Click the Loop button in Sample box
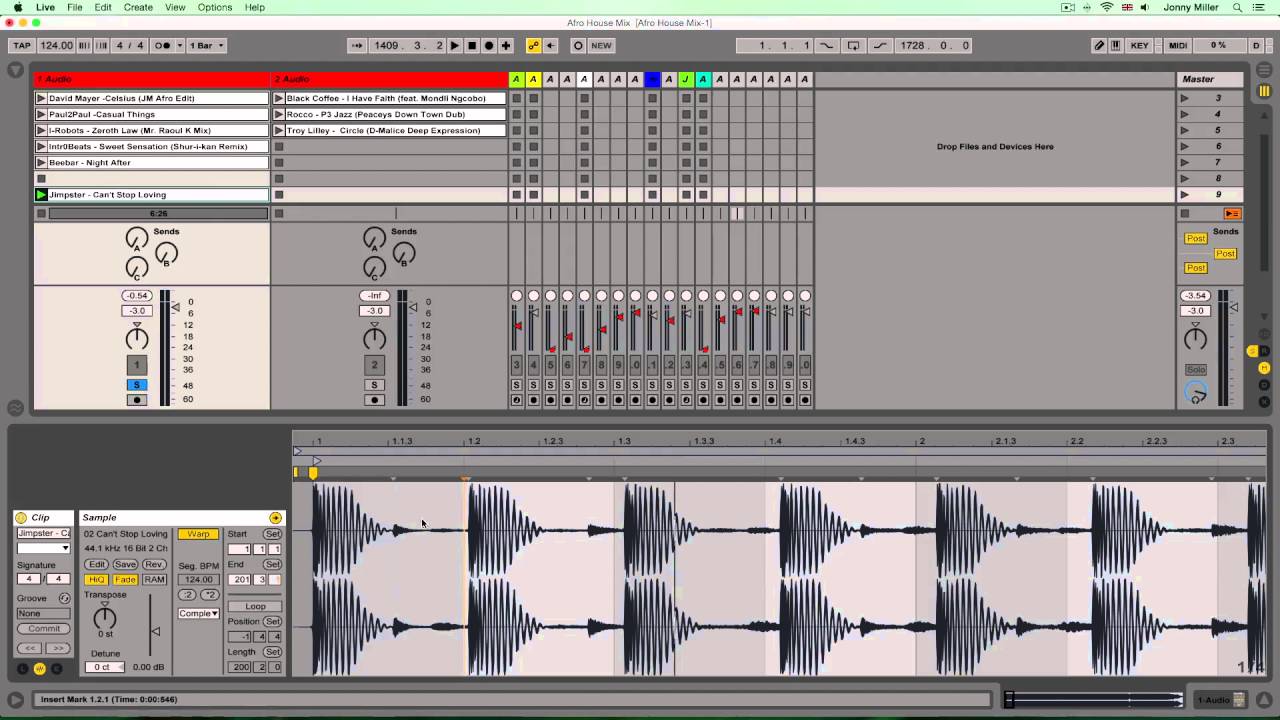The image size is (1280, 720). click(x=255, y=606)
